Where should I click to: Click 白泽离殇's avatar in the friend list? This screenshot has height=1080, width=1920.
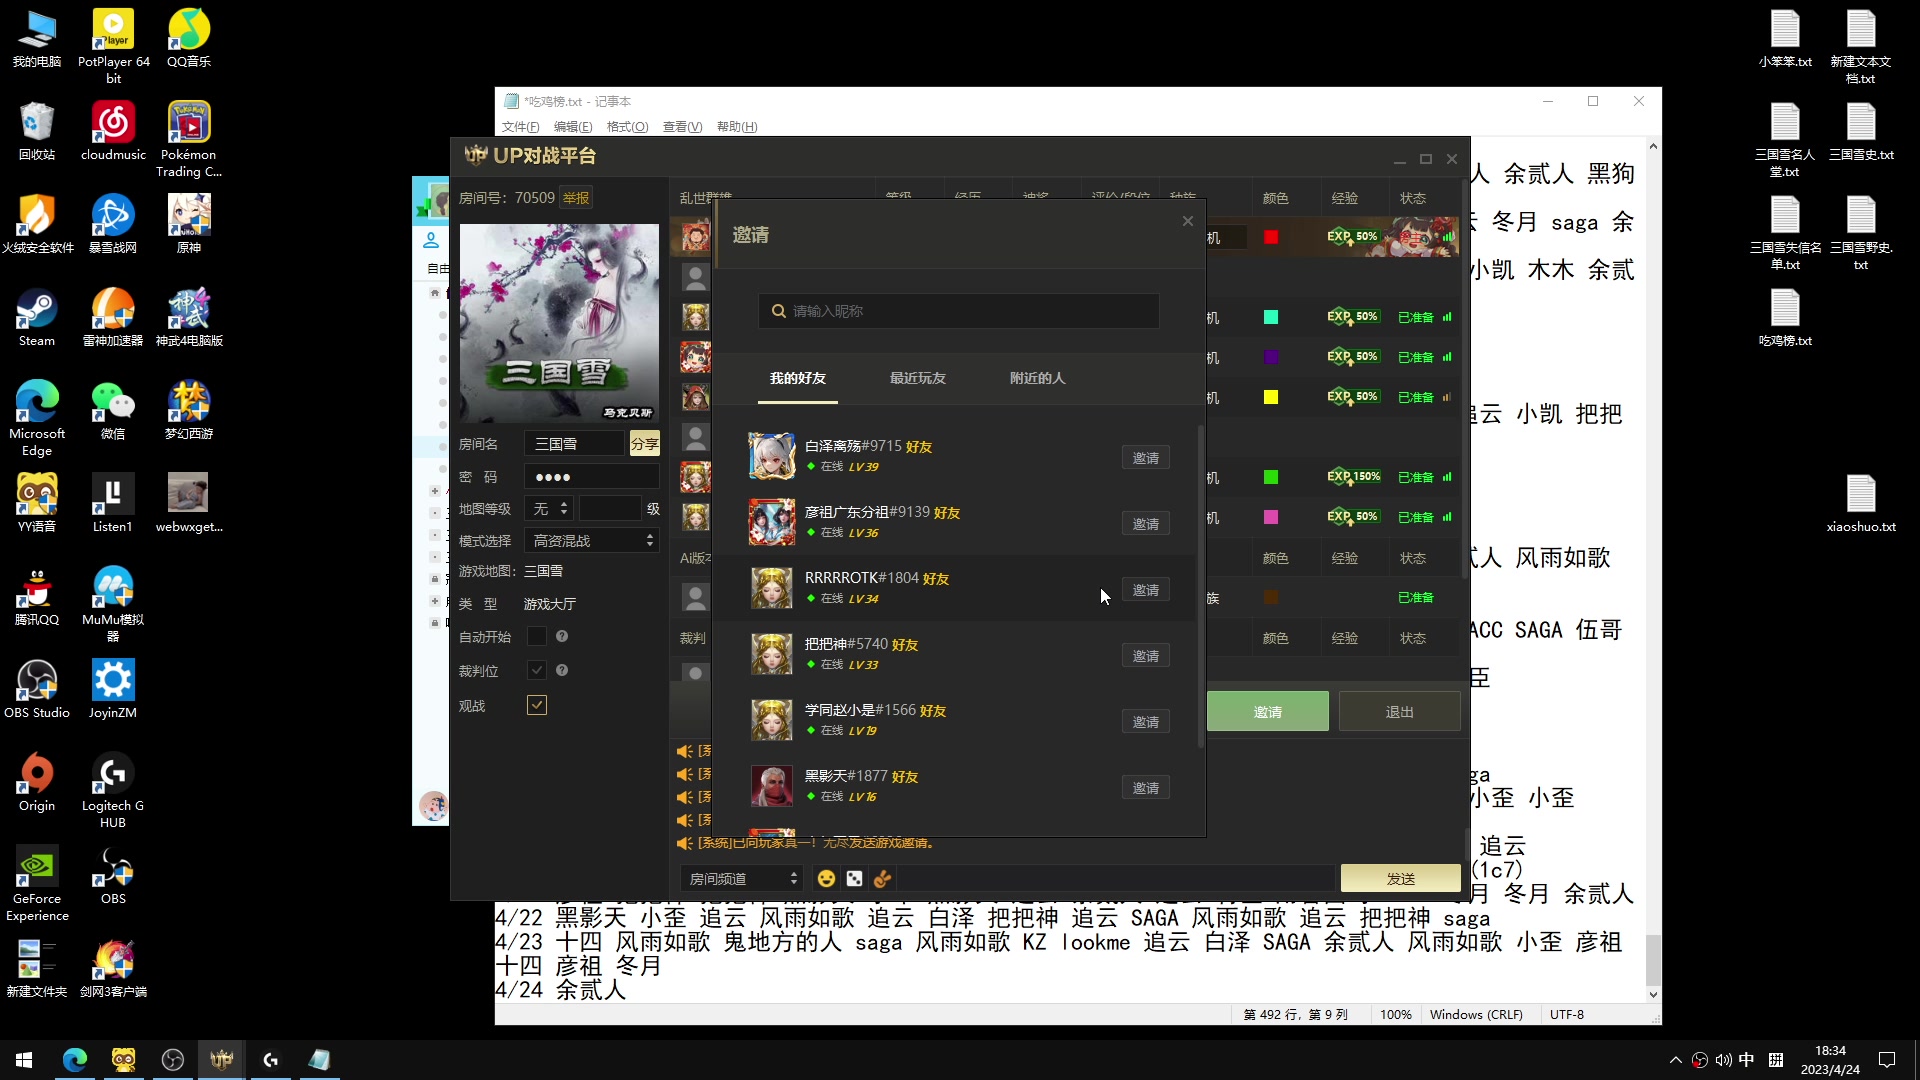[x=771, y=456]
